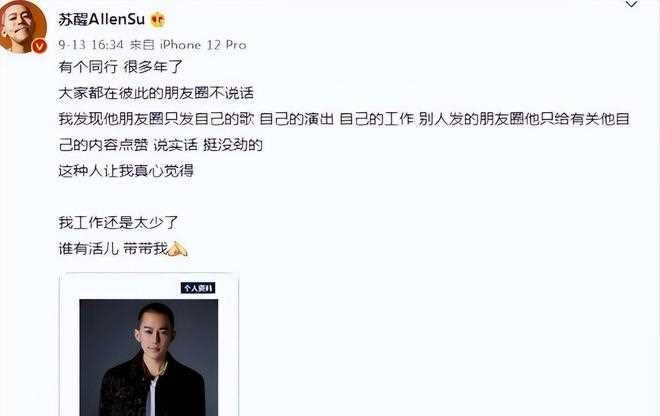Click the line 这种人让我真心觉得
Image resolution: width=660 pixels, height=416 pixels.
[126, 171]
